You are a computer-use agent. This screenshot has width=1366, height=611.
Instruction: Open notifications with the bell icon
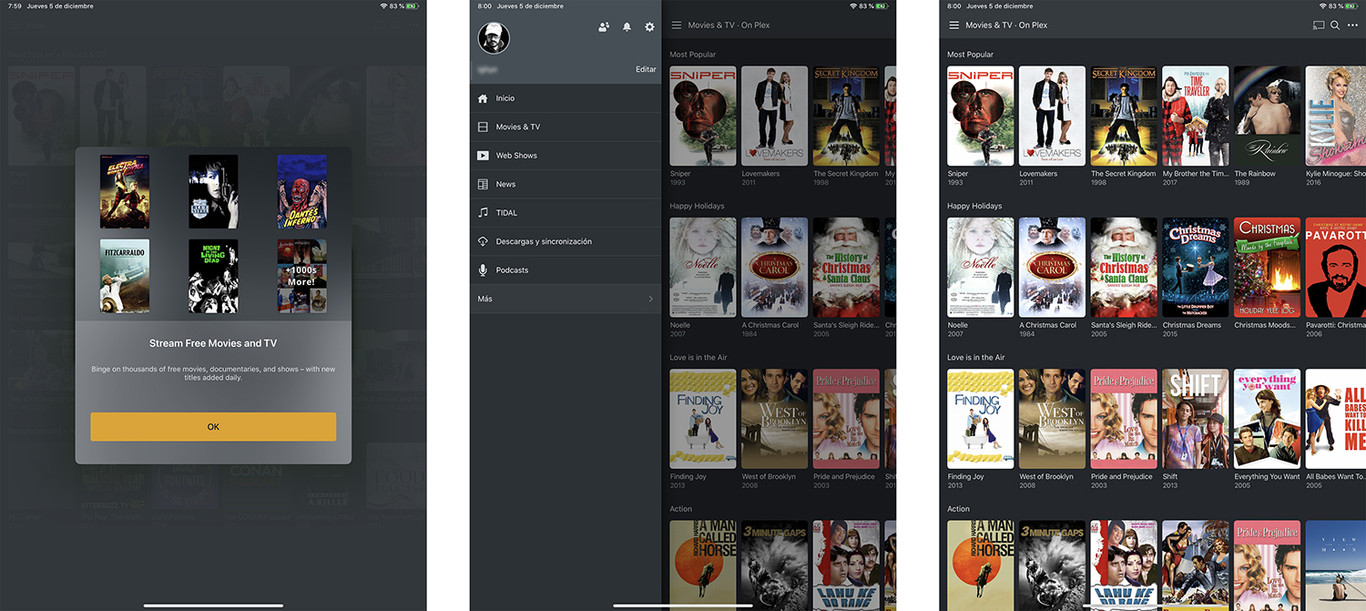tap(627, 27)
